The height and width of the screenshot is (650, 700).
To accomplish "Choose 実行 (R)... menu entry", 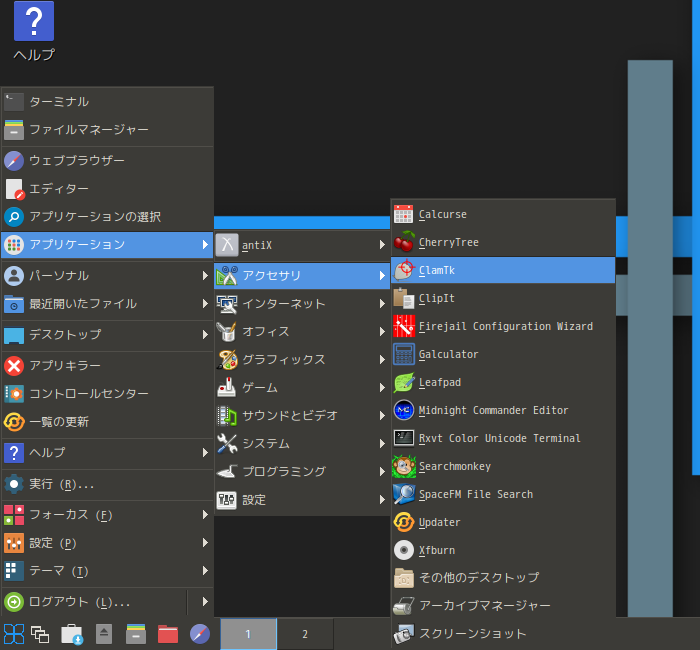I will click(x=107, y=484).
